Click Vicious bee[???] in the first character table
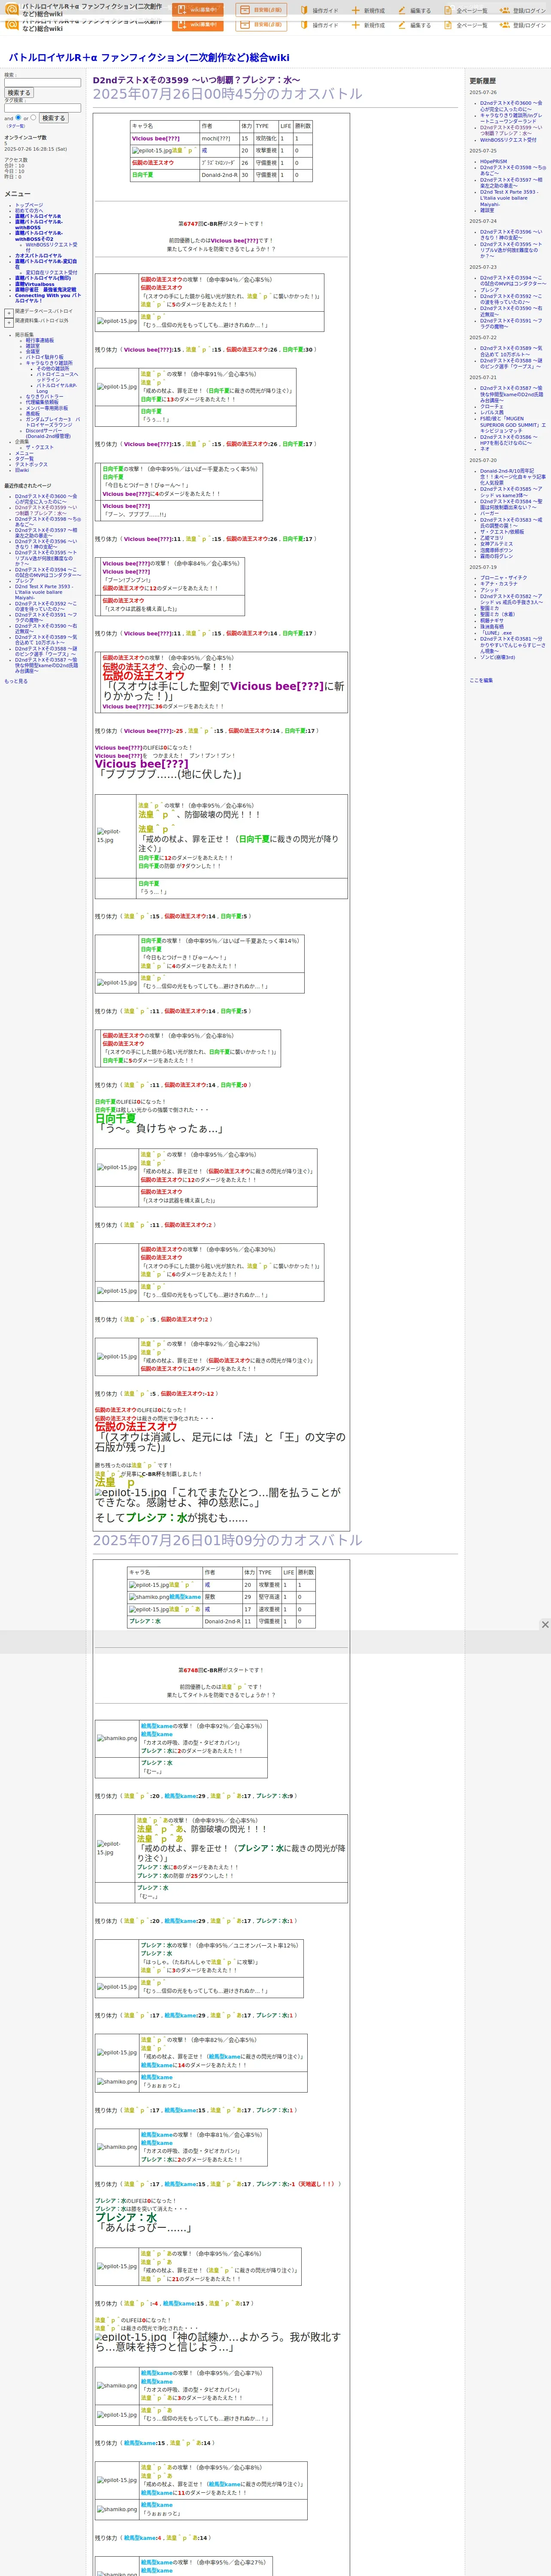This screenshot has height=2576, width=551. [x=156, y=139]
